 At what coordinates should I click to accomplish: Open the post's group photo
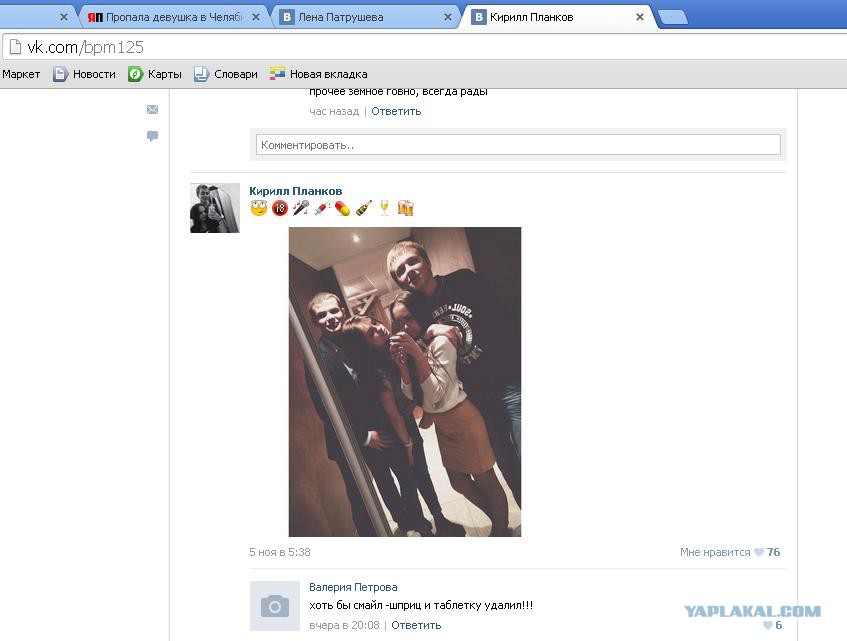pyautogui.click(x=404, y=382)
